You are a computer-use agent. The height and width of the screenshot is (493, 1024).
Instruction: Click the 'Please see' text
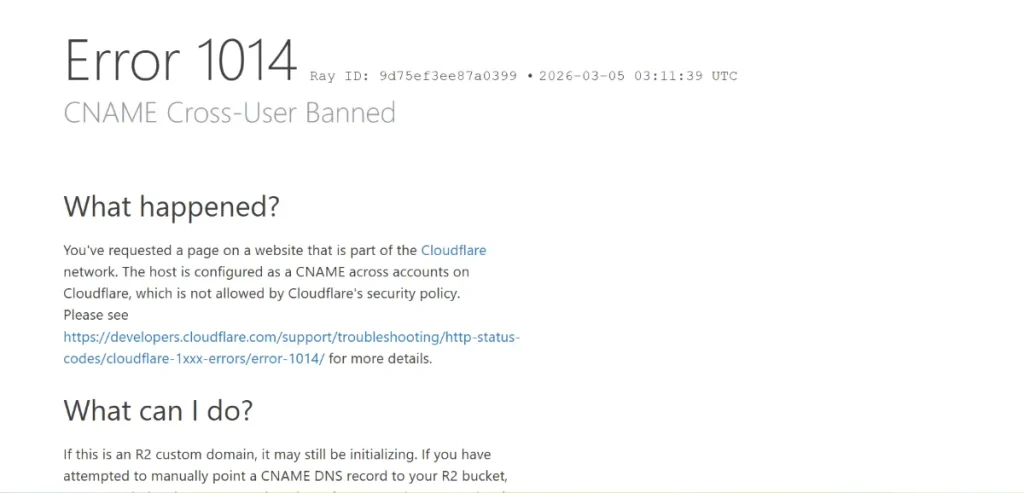click(96, 315)
